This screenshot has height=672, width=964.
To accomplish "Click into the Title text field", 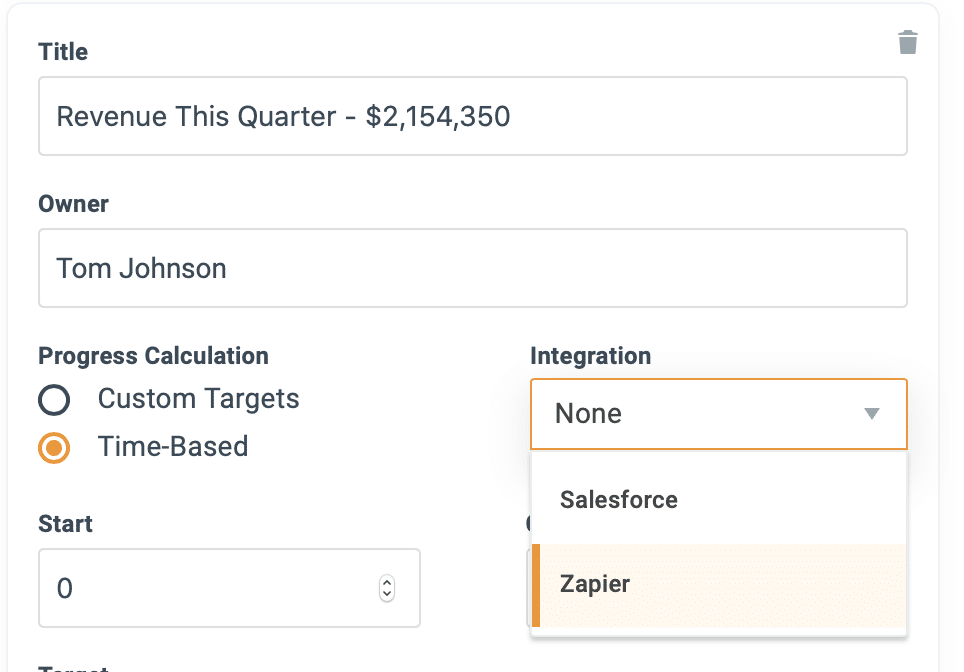I will 472,117.
